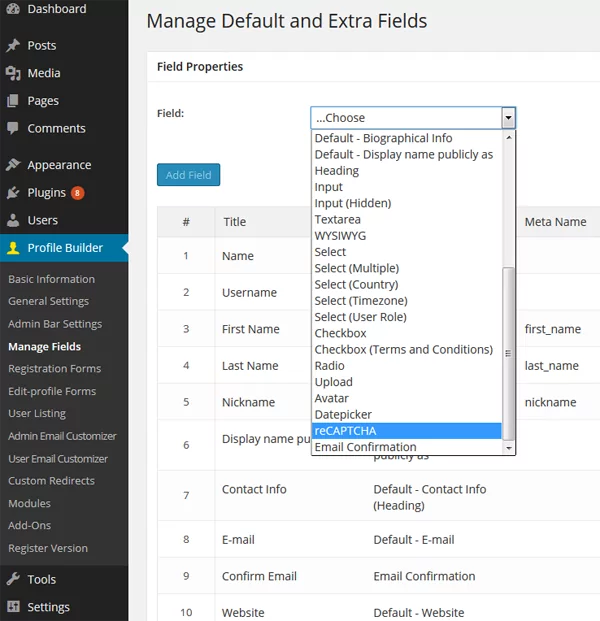600x621 pixels.
Task: Choose the 'Select (User Role)' option
Action: 407,317
